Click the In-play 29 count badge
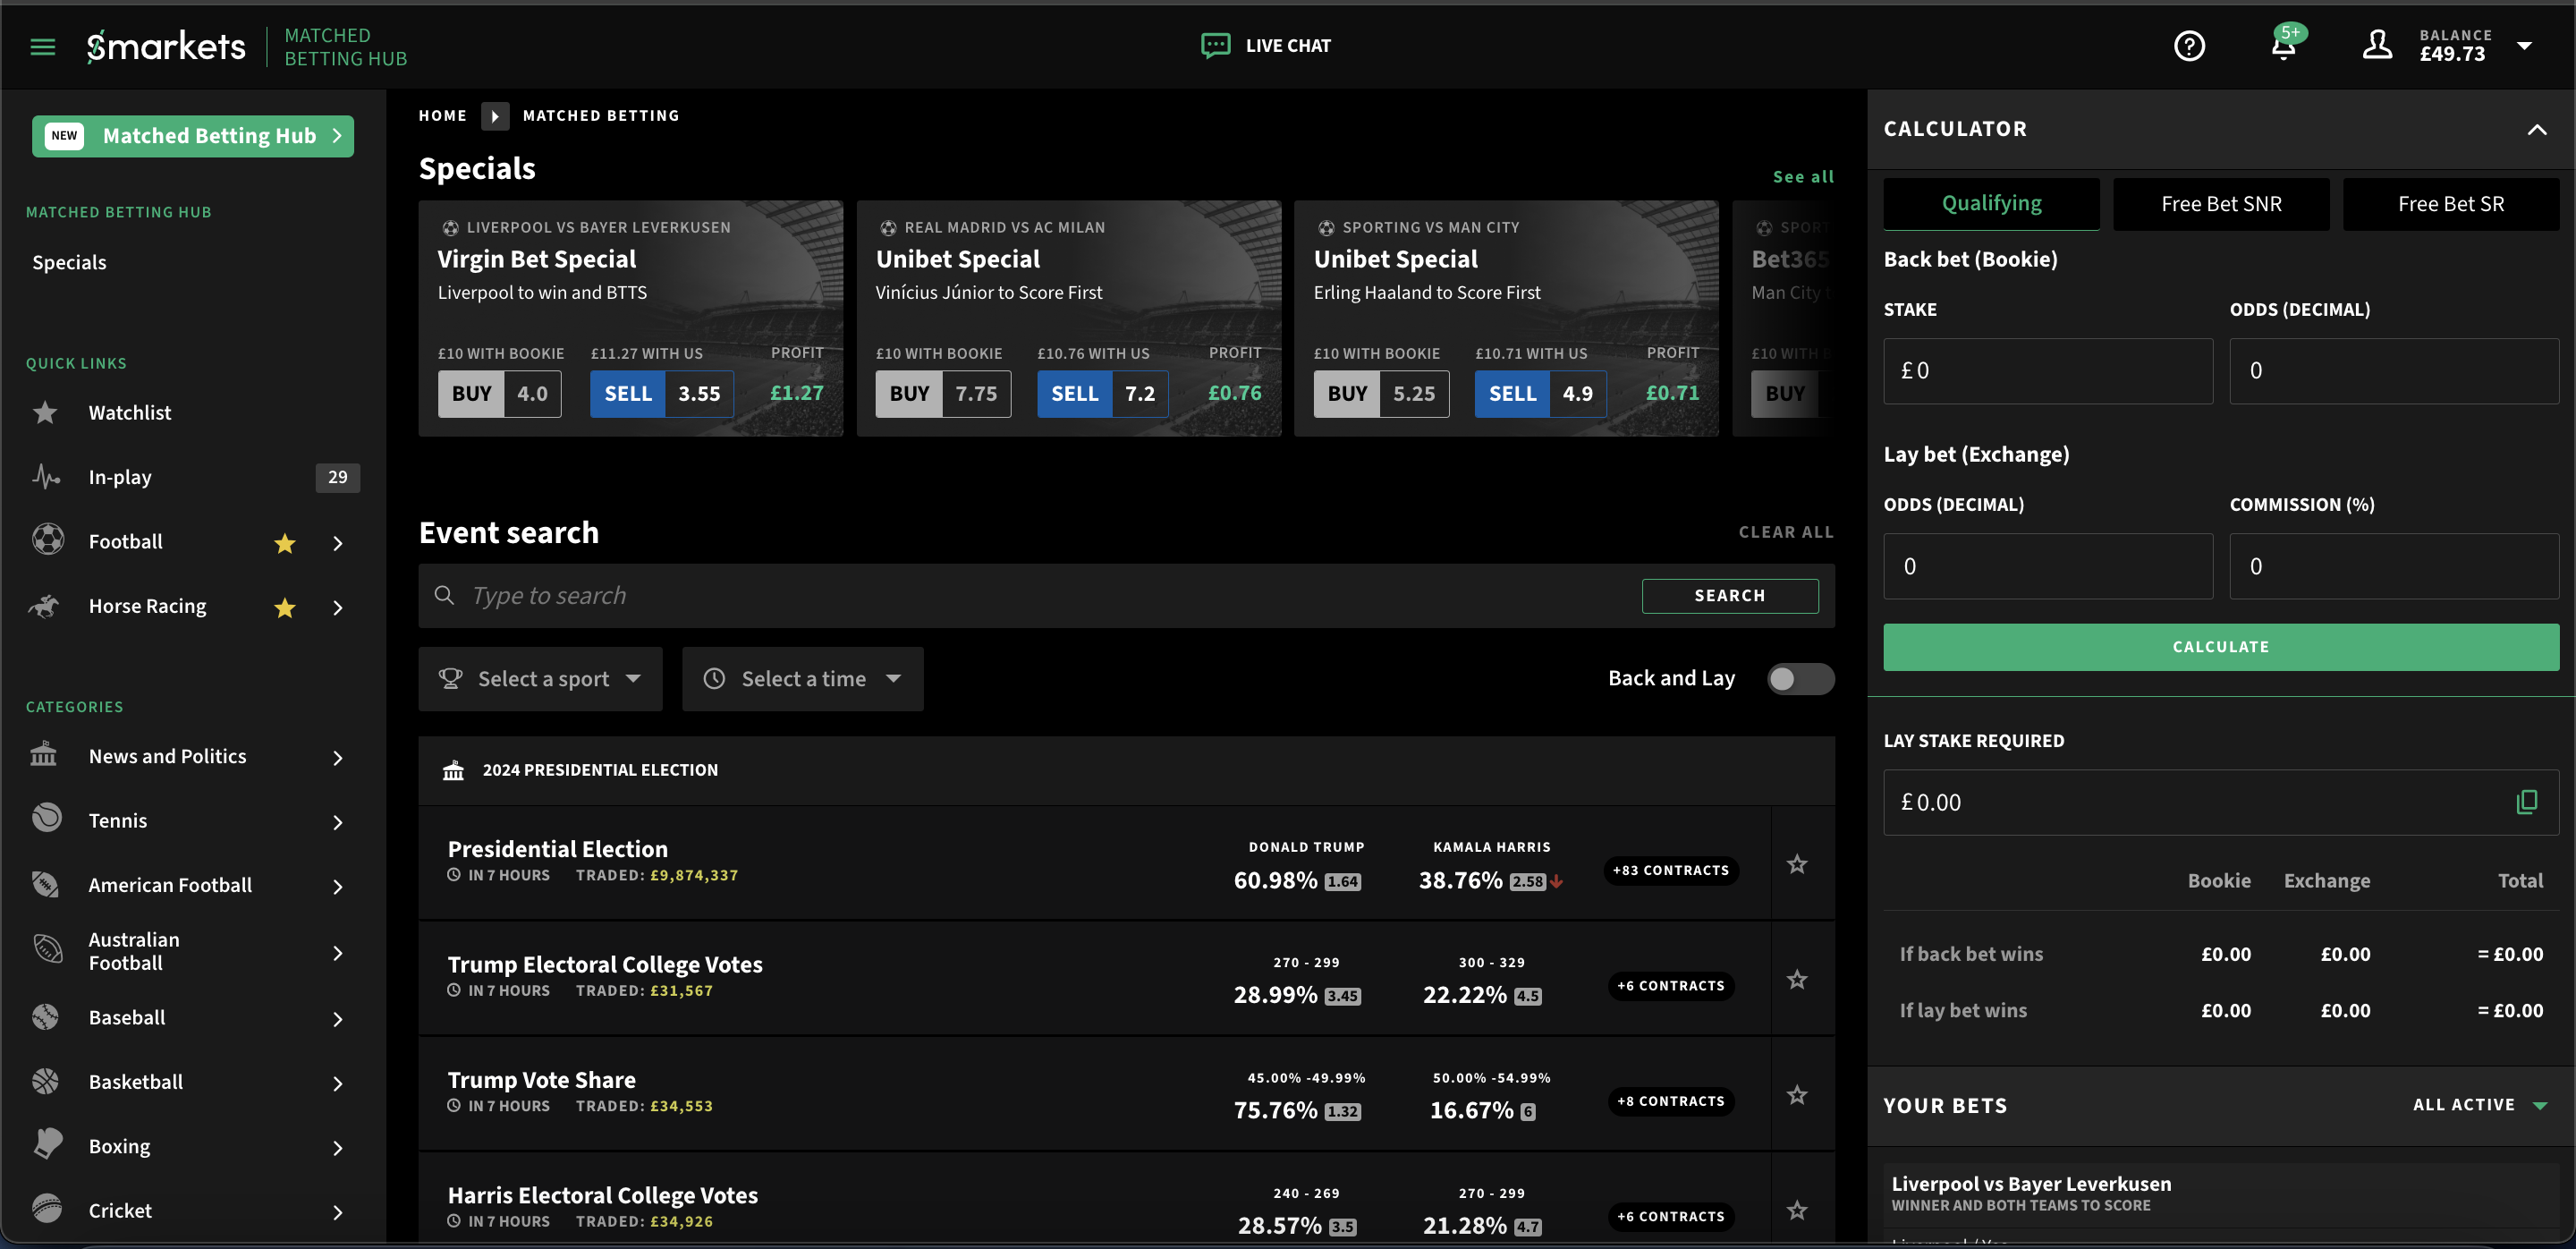 pyautogui.click(x=337, y=477)
